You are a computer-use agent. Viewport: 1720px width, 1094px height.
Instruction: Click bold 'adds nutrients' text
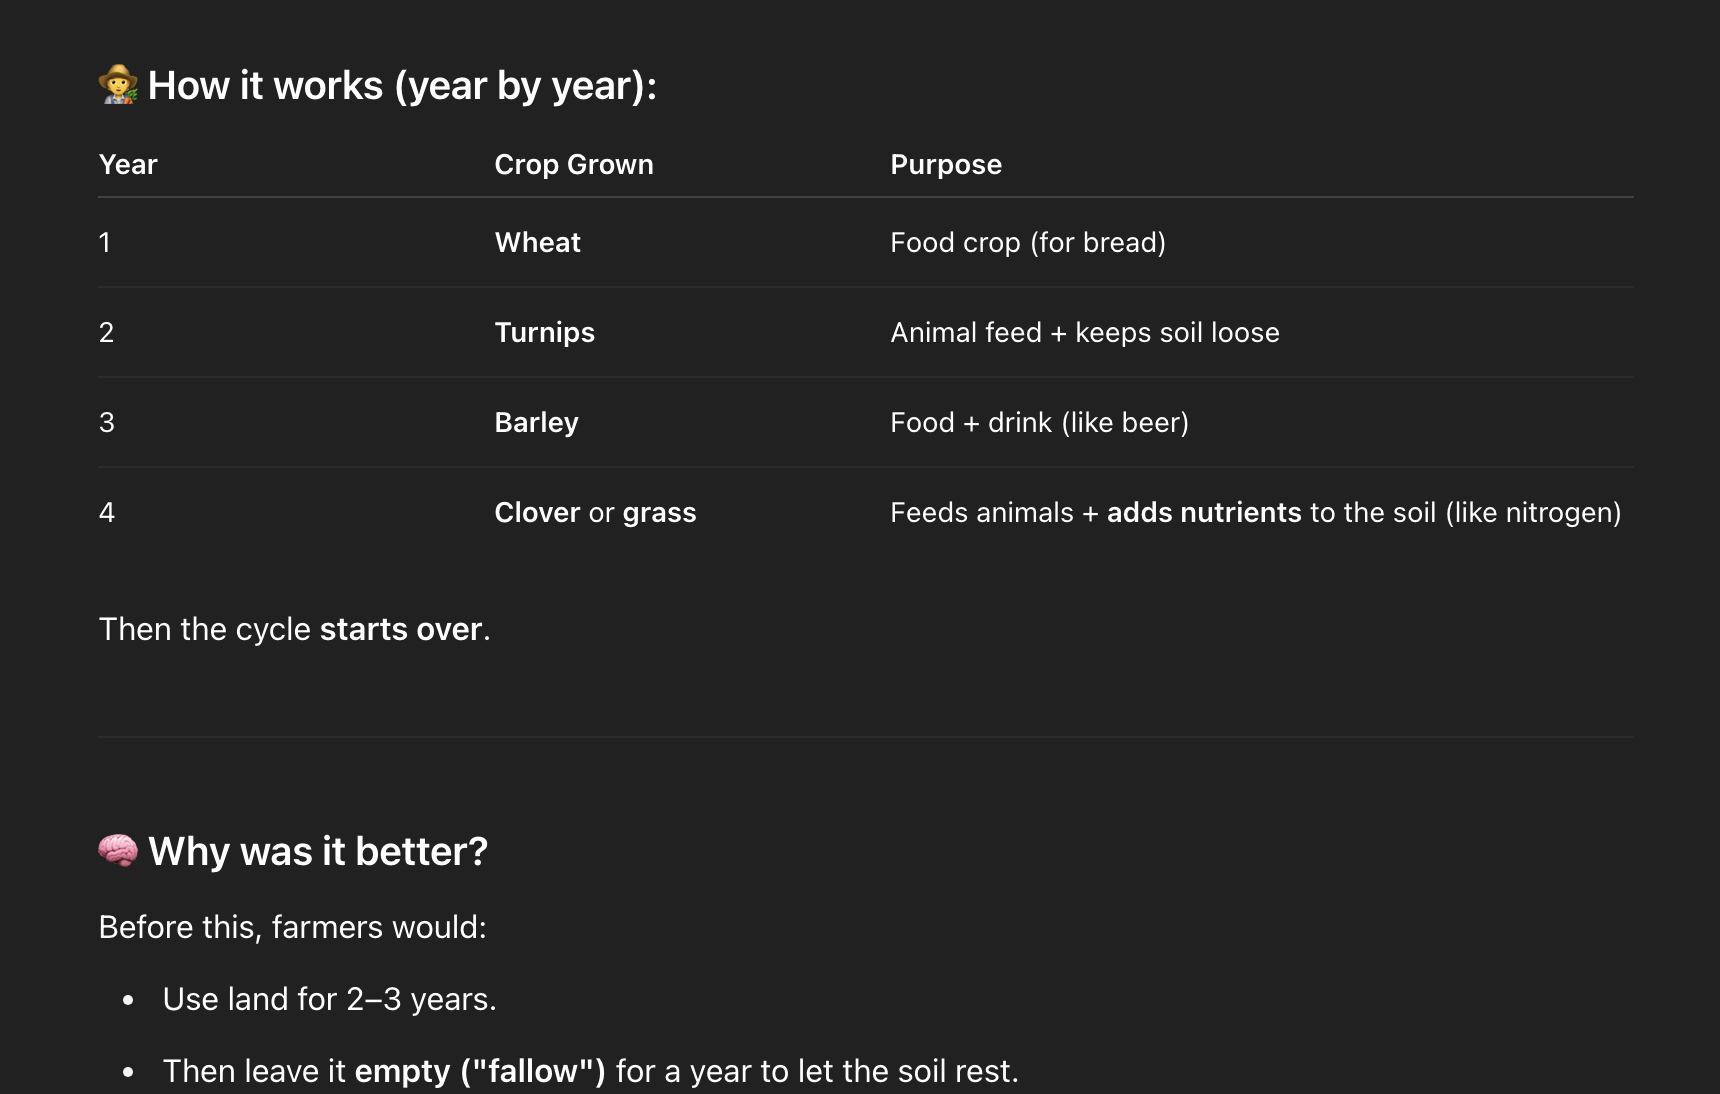(x=1204, y=512)
